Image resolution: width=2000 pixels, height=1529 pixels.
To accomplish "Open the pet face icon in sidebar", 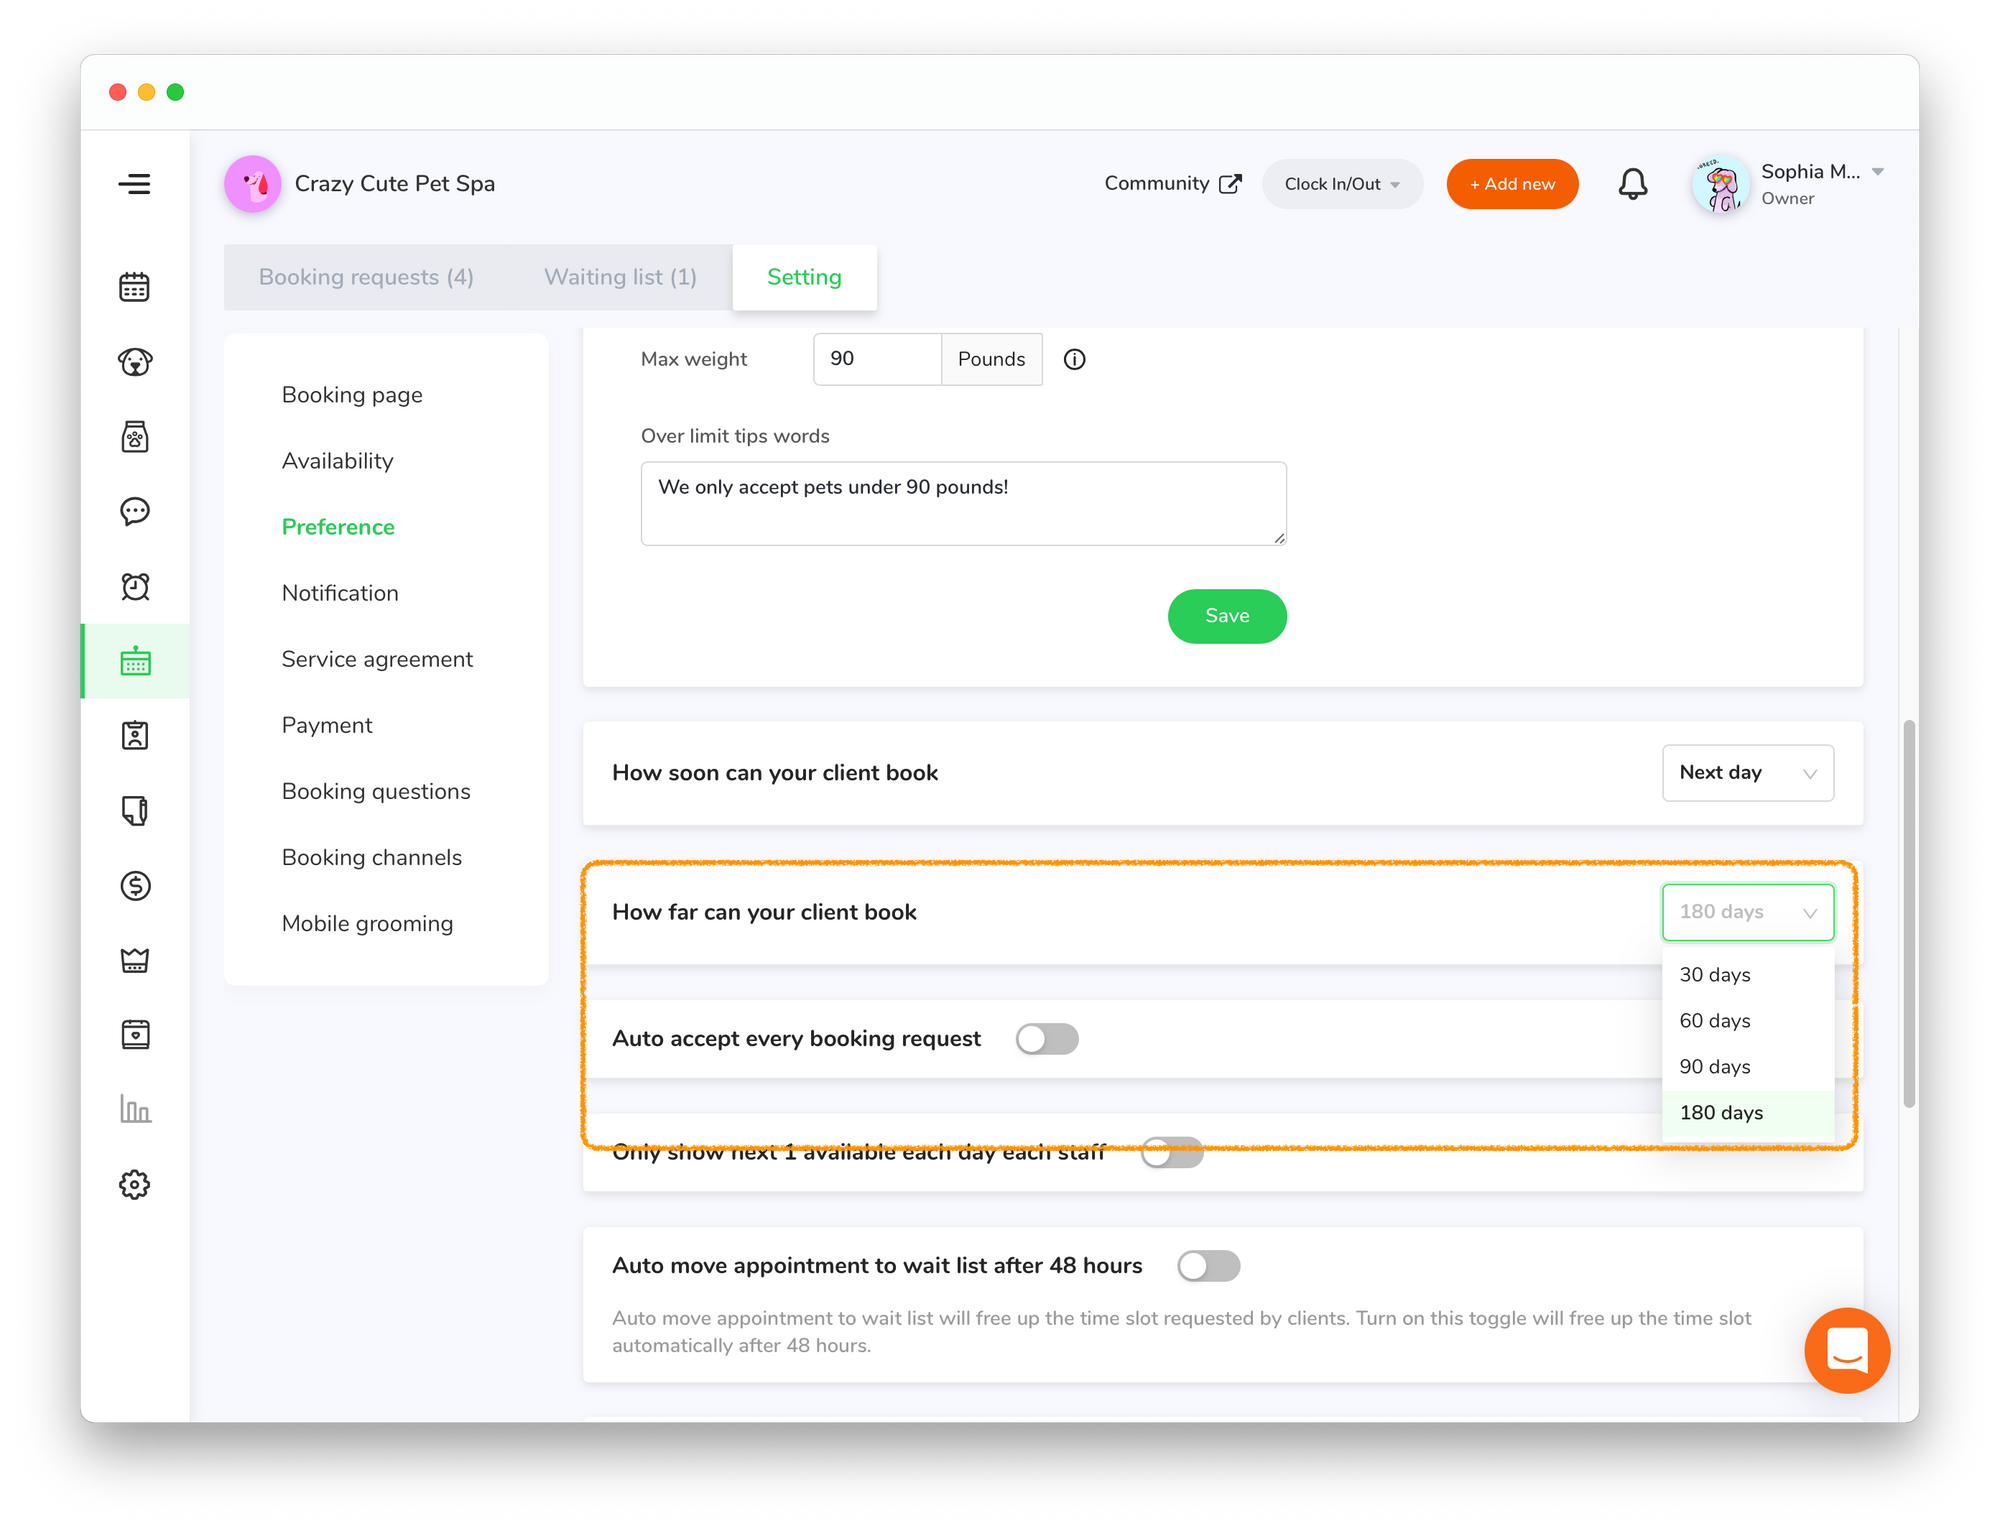I will coord(134,362).
